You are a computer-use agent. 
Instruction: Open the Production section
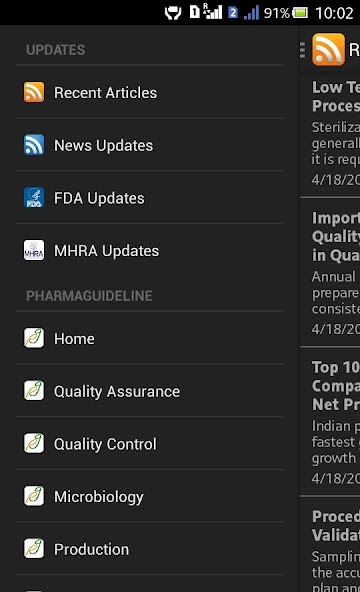click(x=150, y=549)
